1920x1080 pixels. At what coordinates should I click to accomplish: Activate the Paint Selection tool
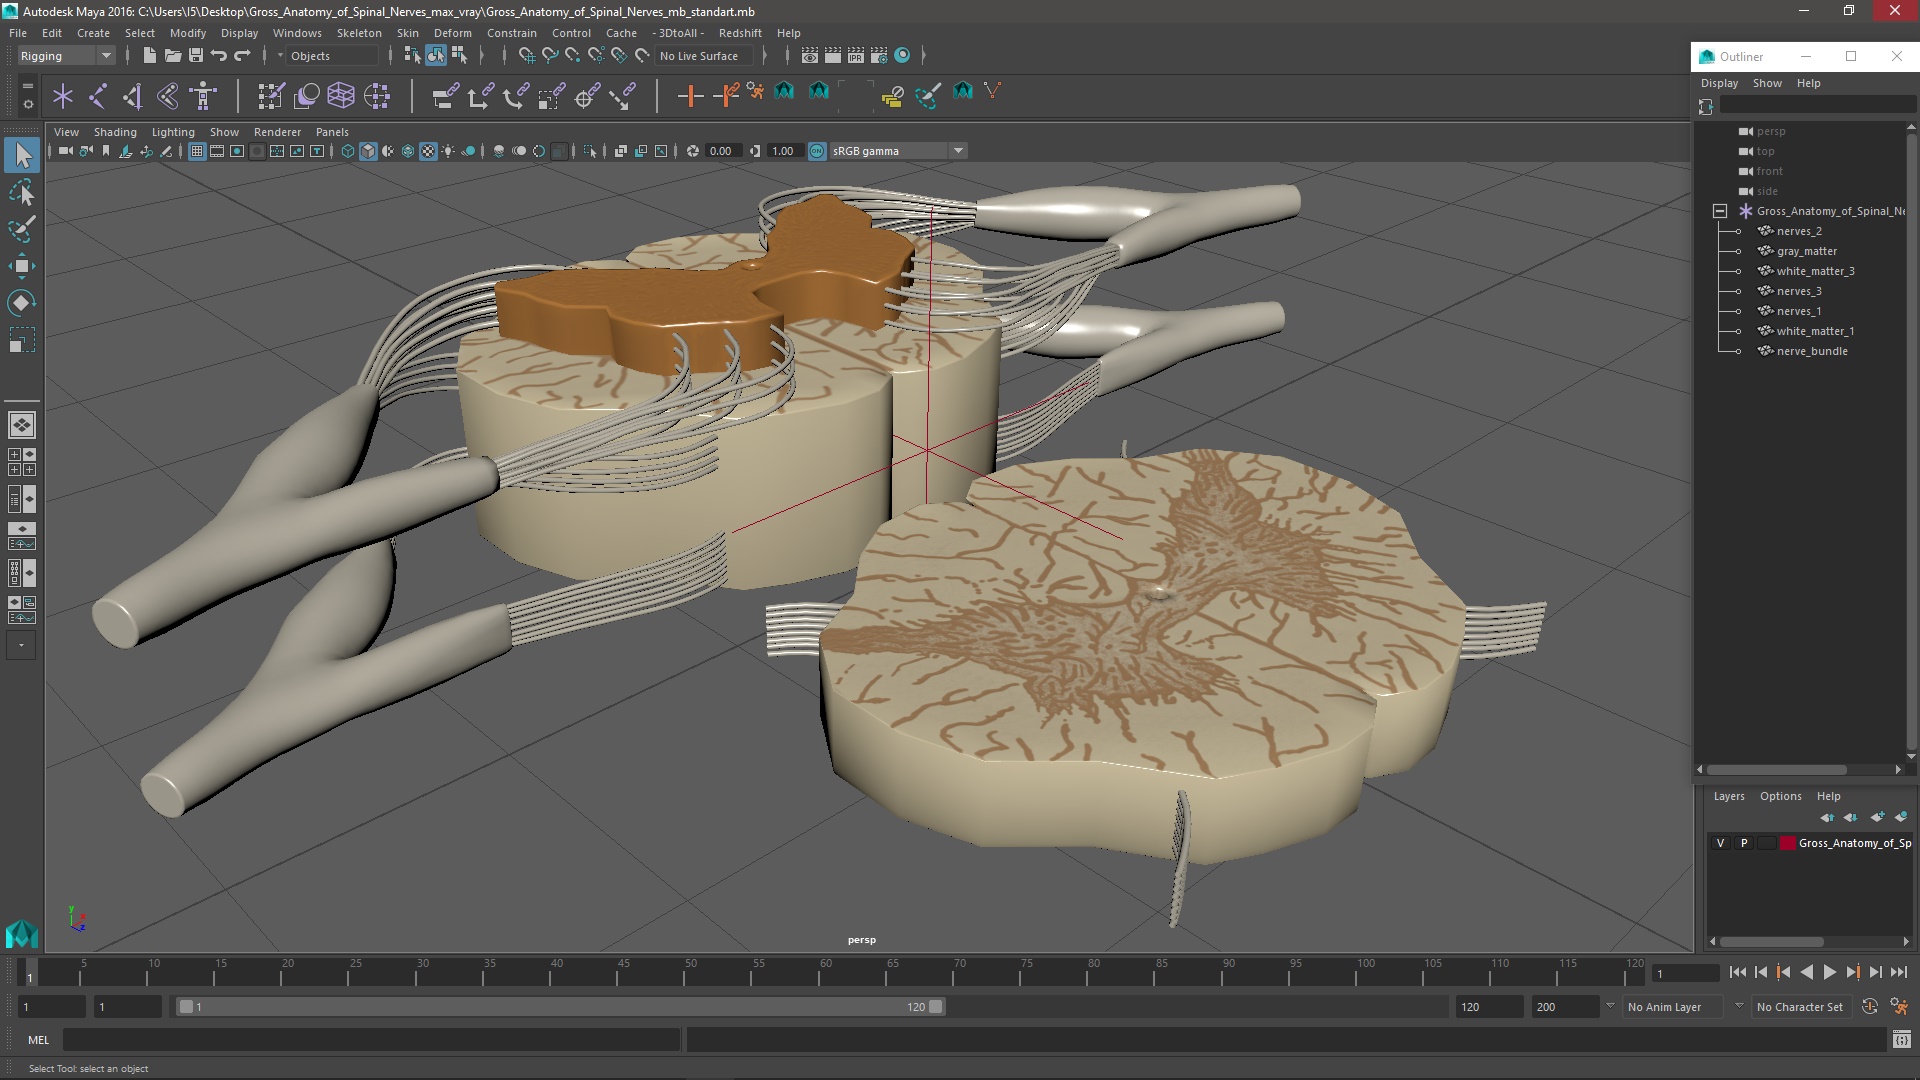tap(22, 229)
